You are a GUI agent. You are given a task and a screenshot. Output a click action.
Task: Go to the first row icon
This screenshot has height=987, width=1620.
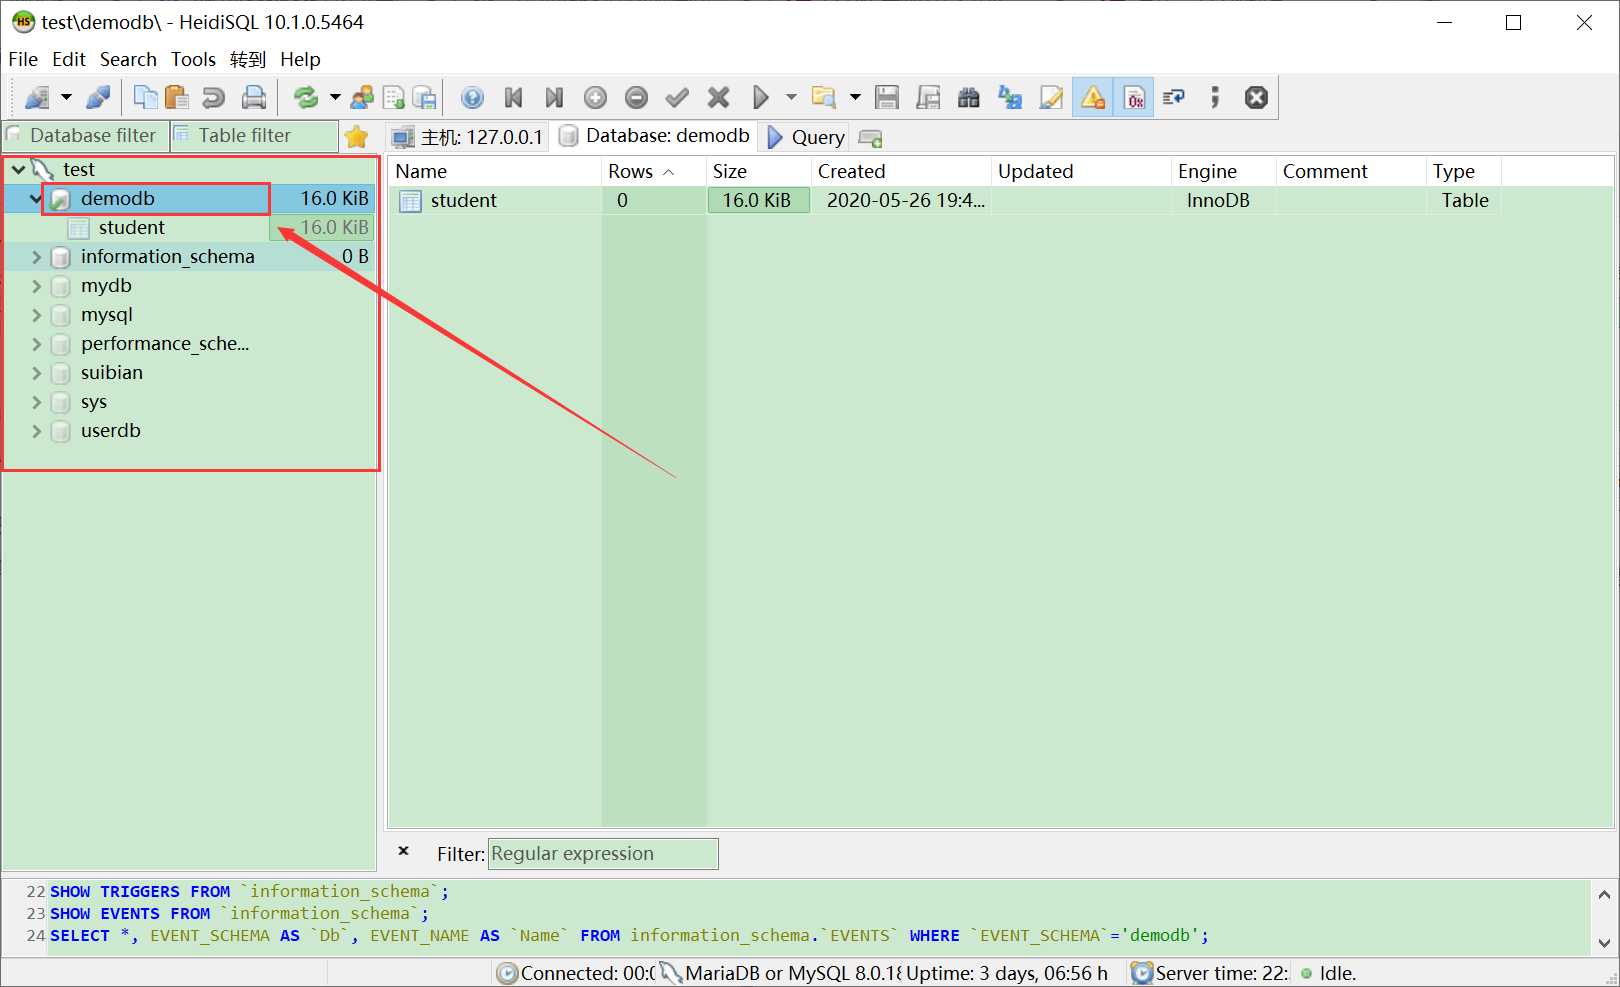pos(514,97)
